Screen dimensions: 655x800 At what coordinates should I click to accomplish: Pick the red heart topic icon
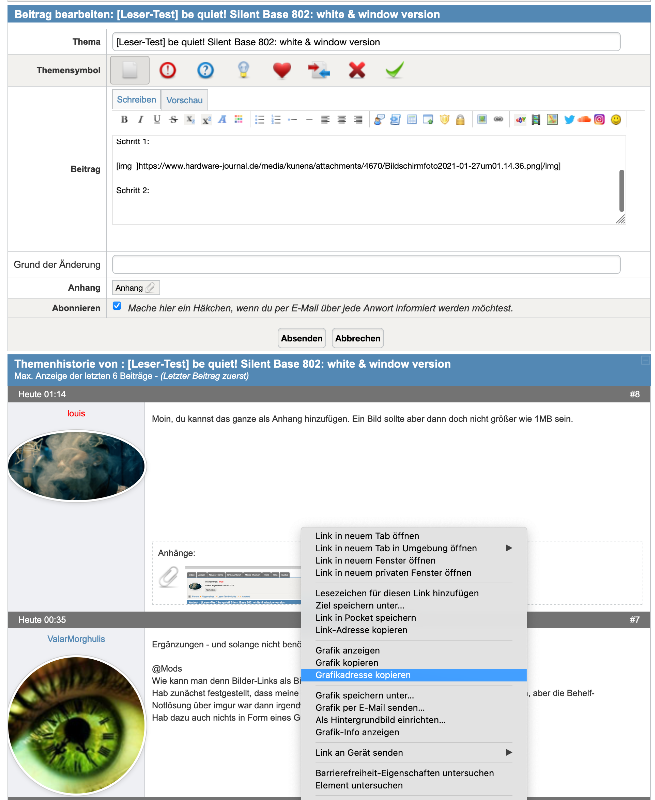tap(282, 70)
